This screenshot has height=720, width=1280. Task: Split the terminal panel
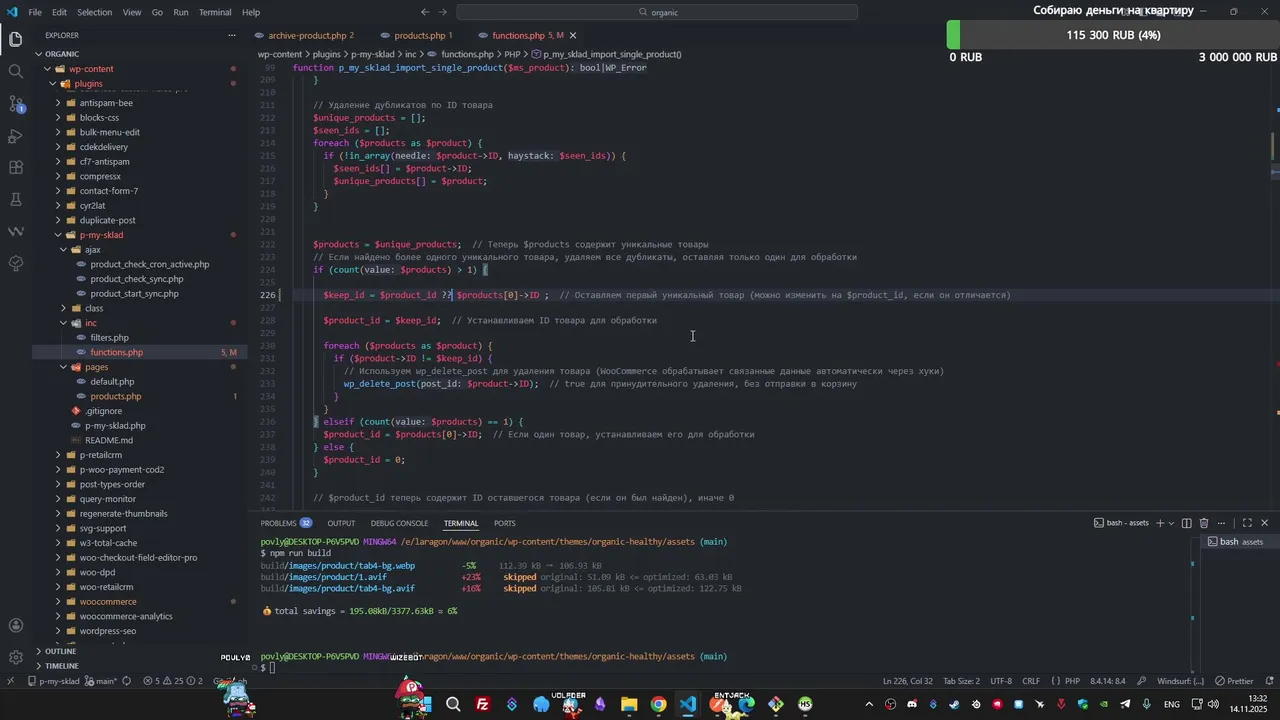coord(1187,523)
